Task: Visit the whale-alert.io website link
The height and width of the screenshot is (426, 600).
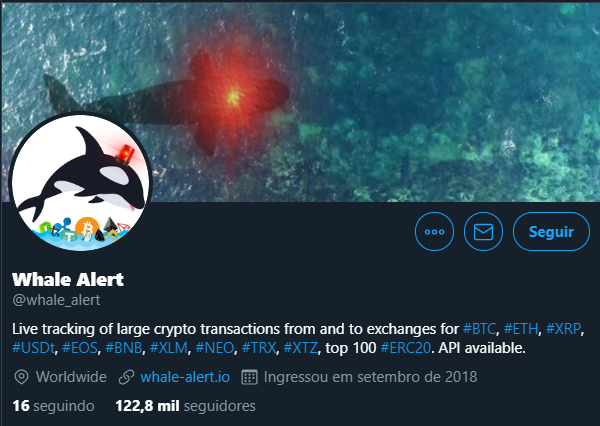Action: coord(185,377)
